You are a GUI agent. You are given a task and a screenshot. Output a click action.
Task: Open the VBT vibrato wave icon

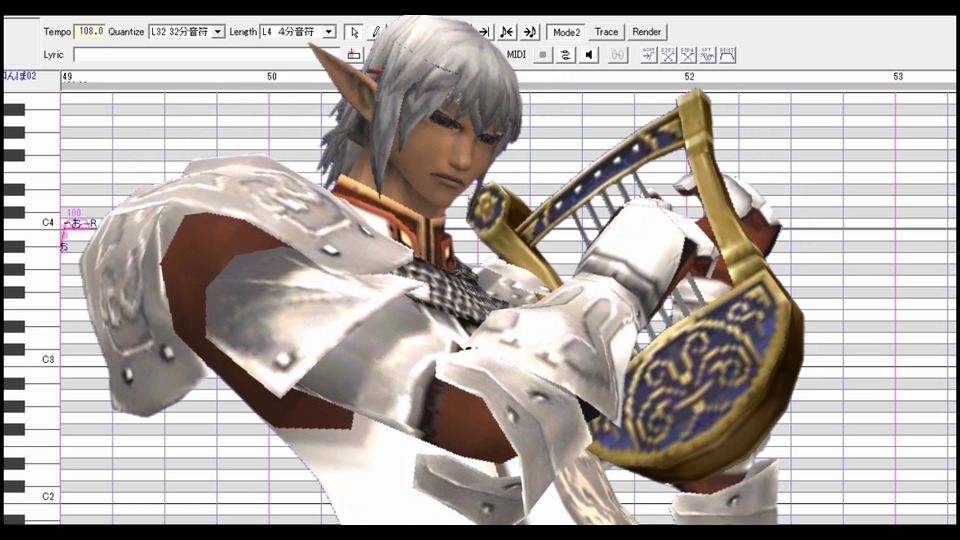(707, 54)
